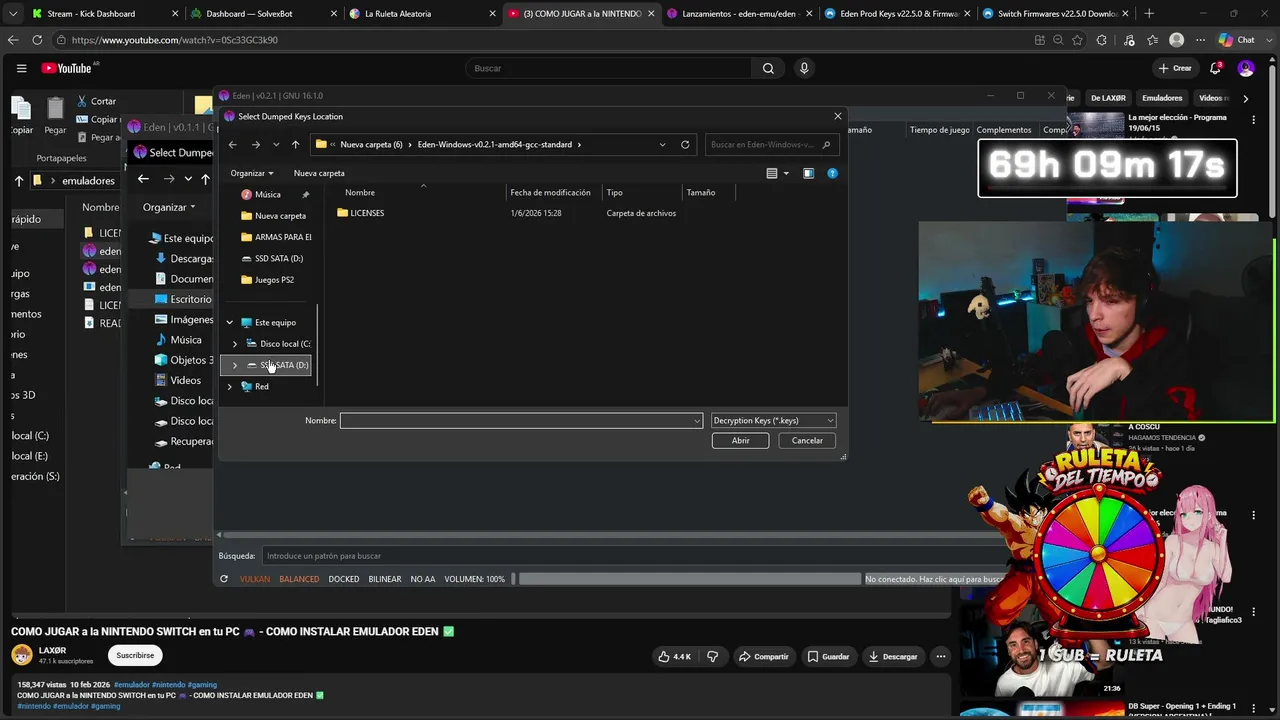Toggle BILINEAR filter in Eden status bar

pyautogui.click(x=385, y=579)
